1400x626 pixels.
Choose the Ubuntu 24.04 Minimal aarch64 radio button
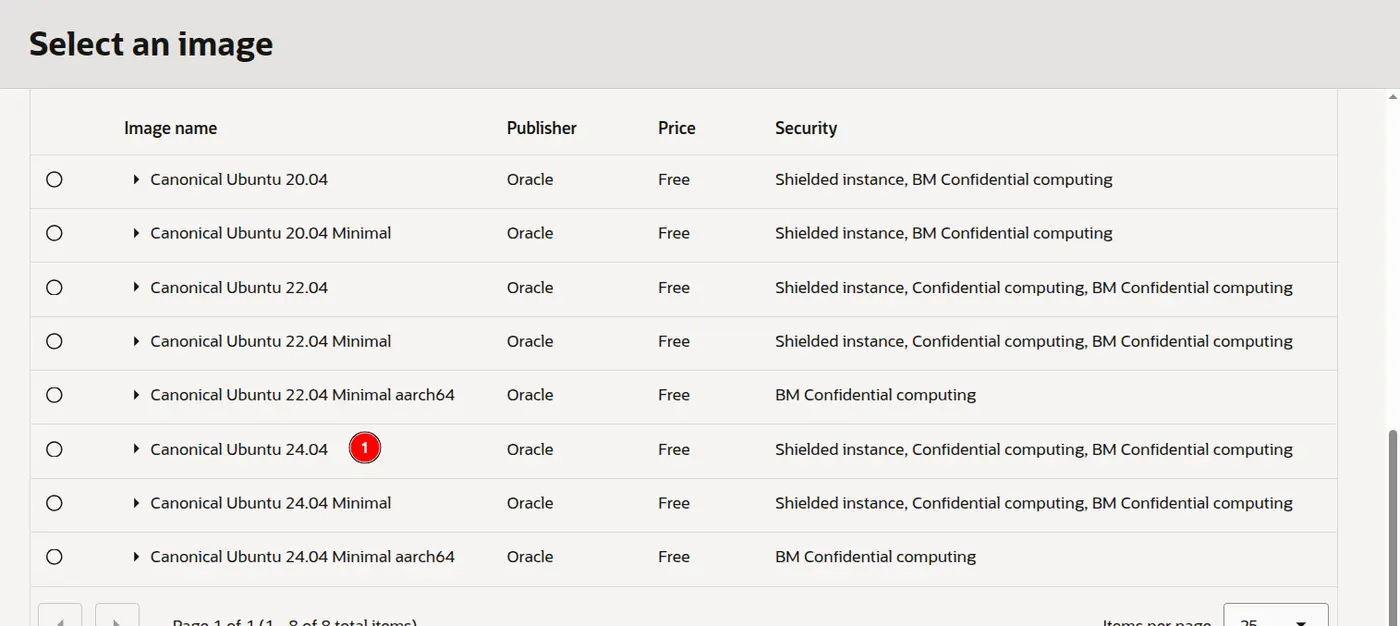(x=54, y=556)
